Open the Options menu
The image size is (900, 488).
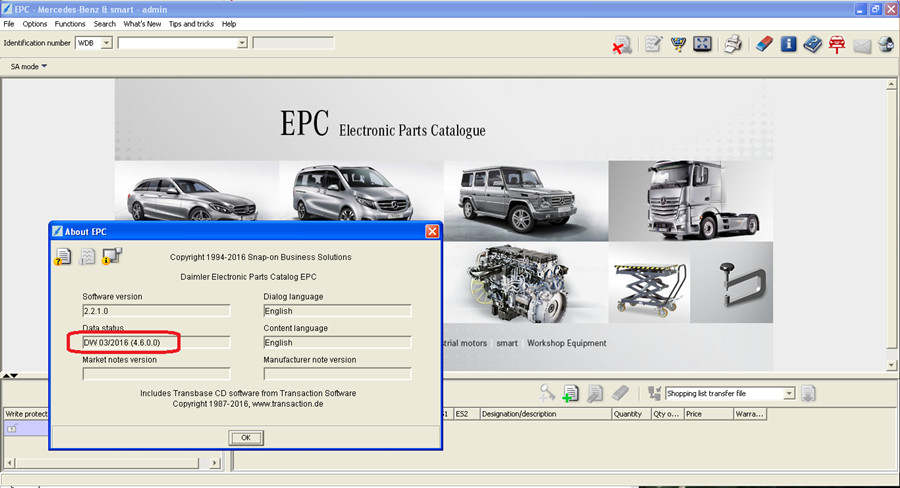click(34, 24)
